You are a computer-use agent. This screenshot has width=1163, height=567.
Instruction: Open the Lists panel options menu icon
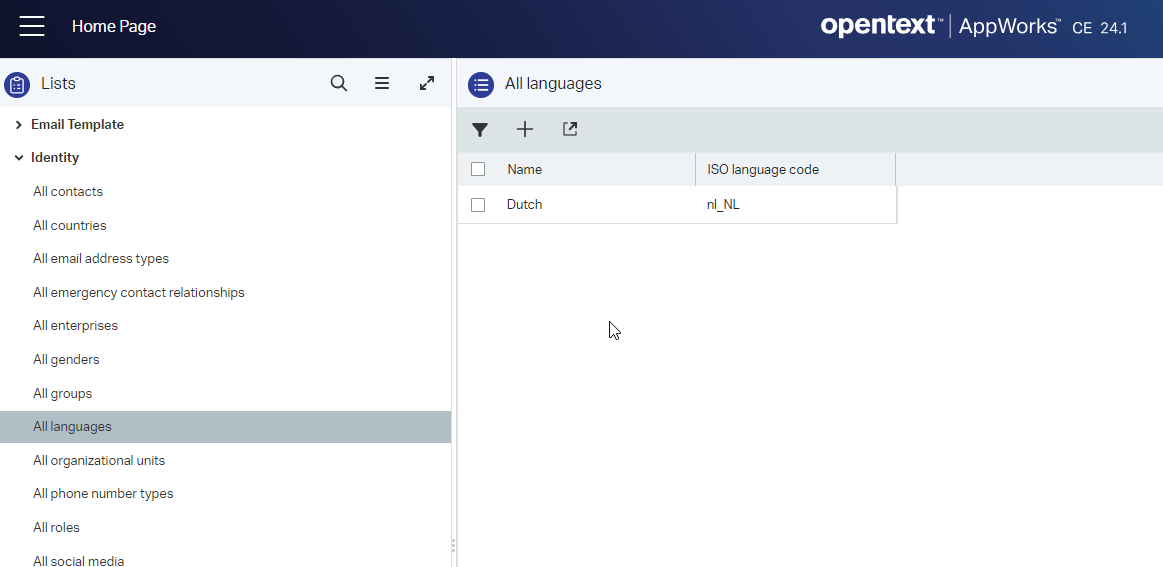(x=382, y=84)
